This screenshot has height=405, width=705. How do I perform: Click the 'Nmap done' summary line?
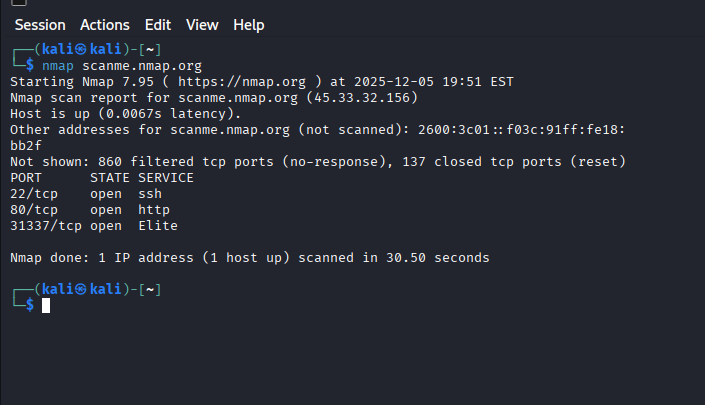pyautogui.click(x=249, y=258)
